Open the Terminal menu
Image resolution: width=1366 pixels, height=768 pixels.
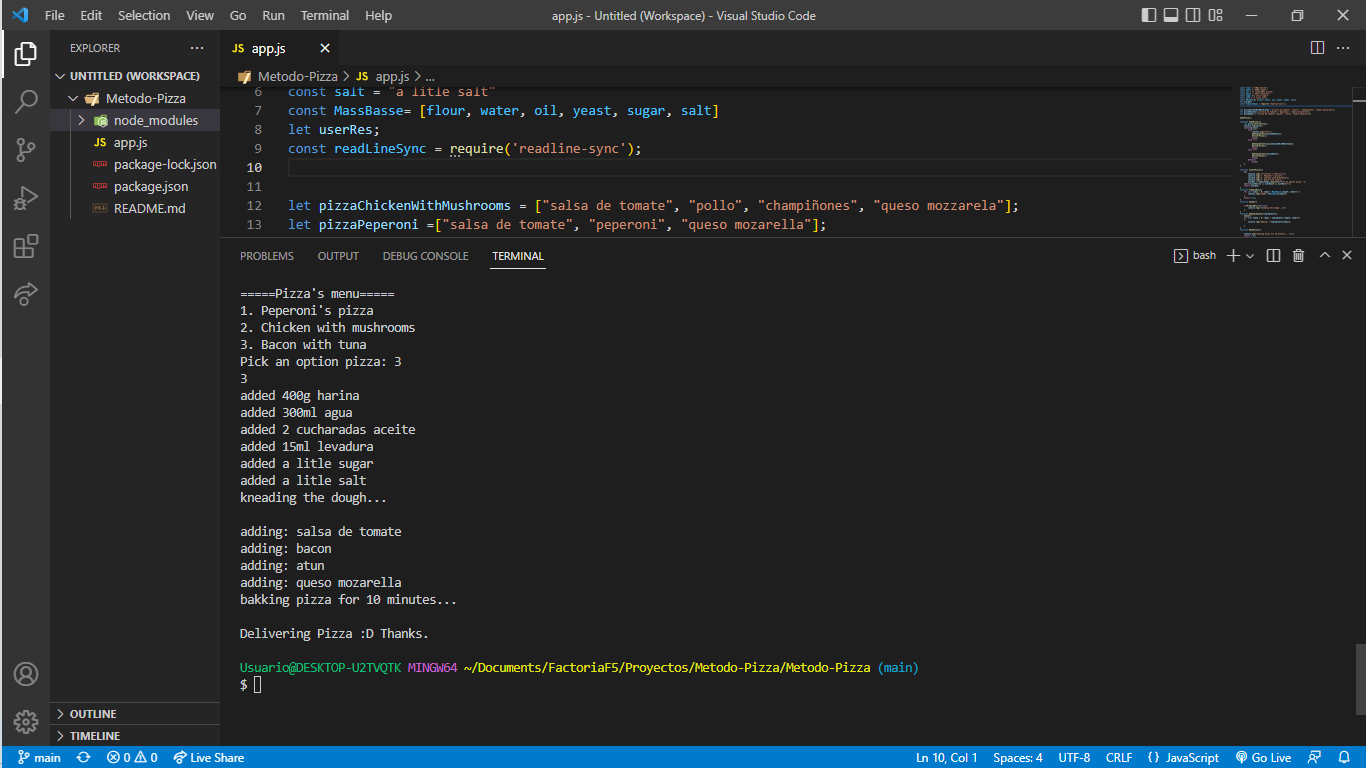(323, 15)
